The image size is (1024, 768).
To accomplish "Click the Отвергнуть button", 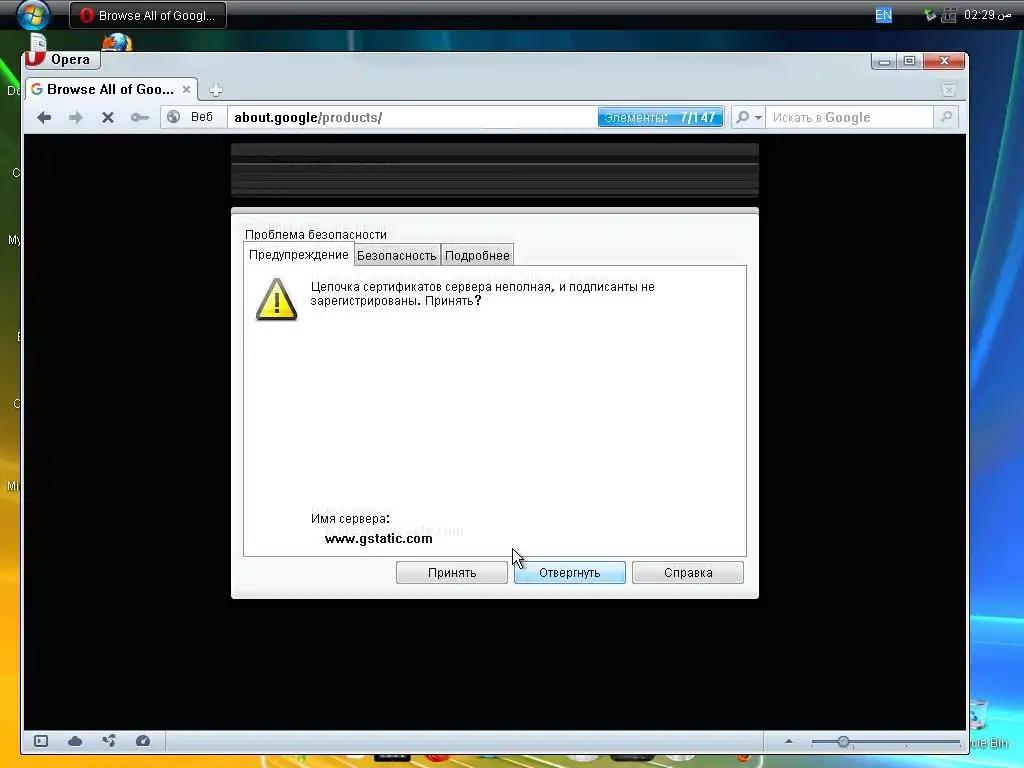I will coord(569,573).
